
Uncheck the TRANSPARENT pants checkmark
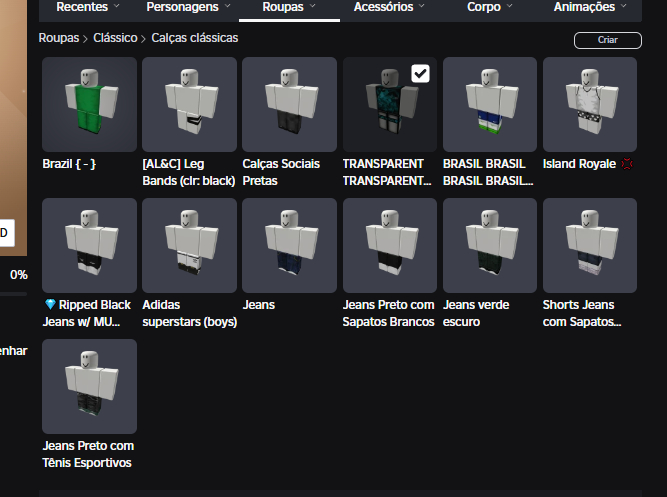pos(420,74)
